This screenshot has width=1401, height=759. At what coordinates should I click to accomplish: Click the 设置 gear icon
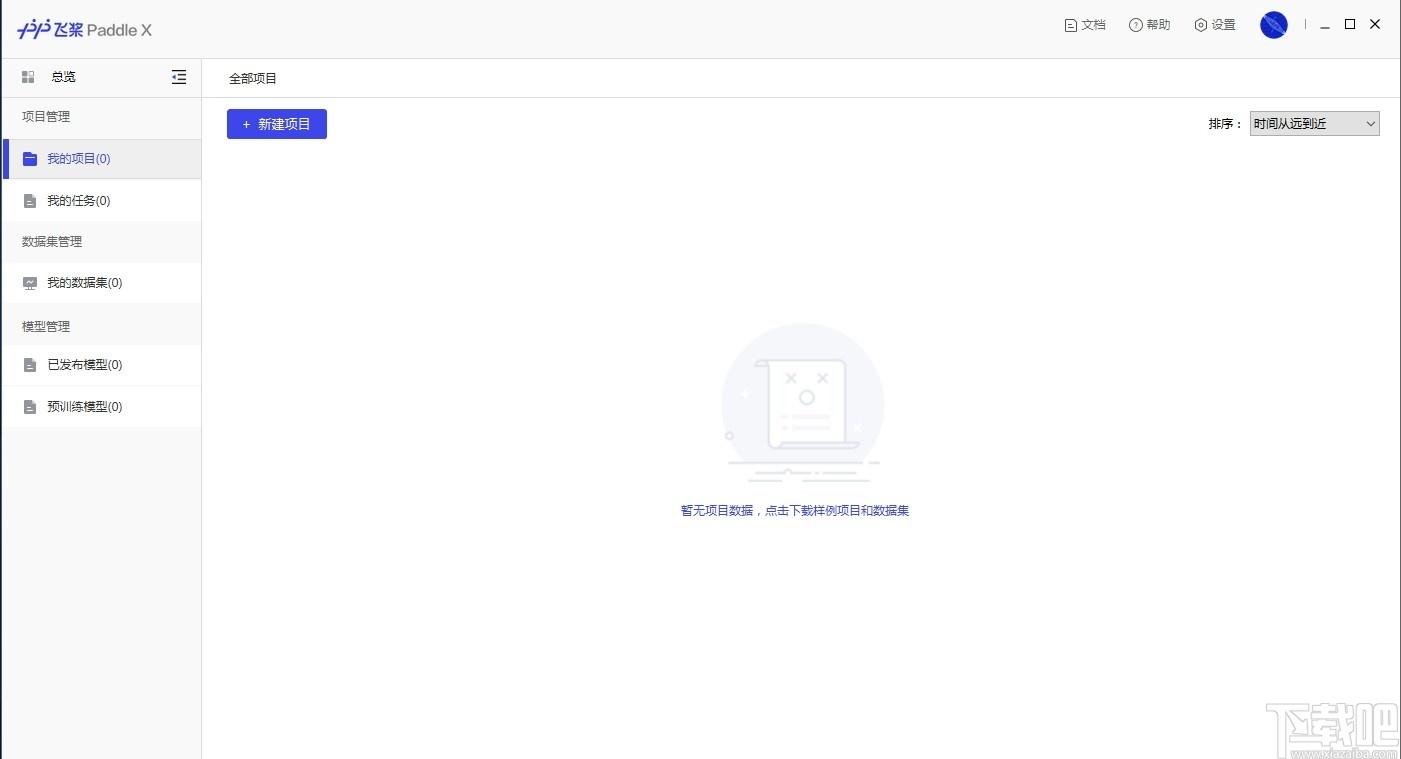point(1201,25)
